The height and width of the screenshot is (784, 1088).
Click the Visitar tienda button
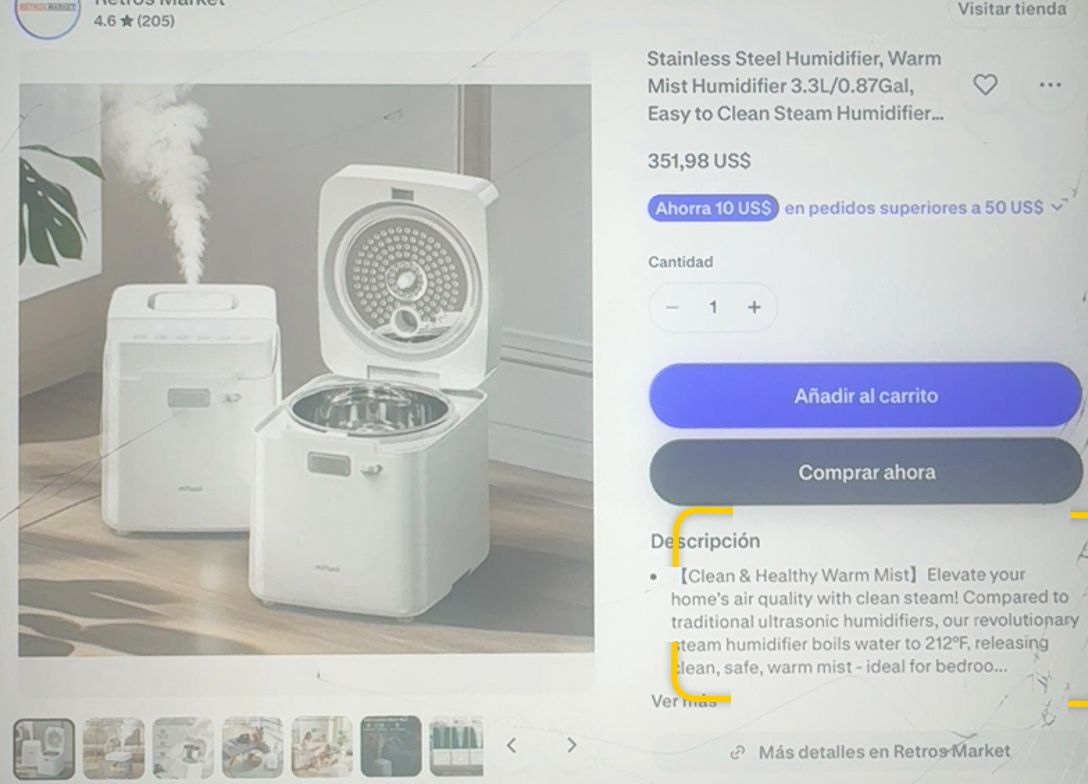pyautogui.click(x=1012, y=9)
